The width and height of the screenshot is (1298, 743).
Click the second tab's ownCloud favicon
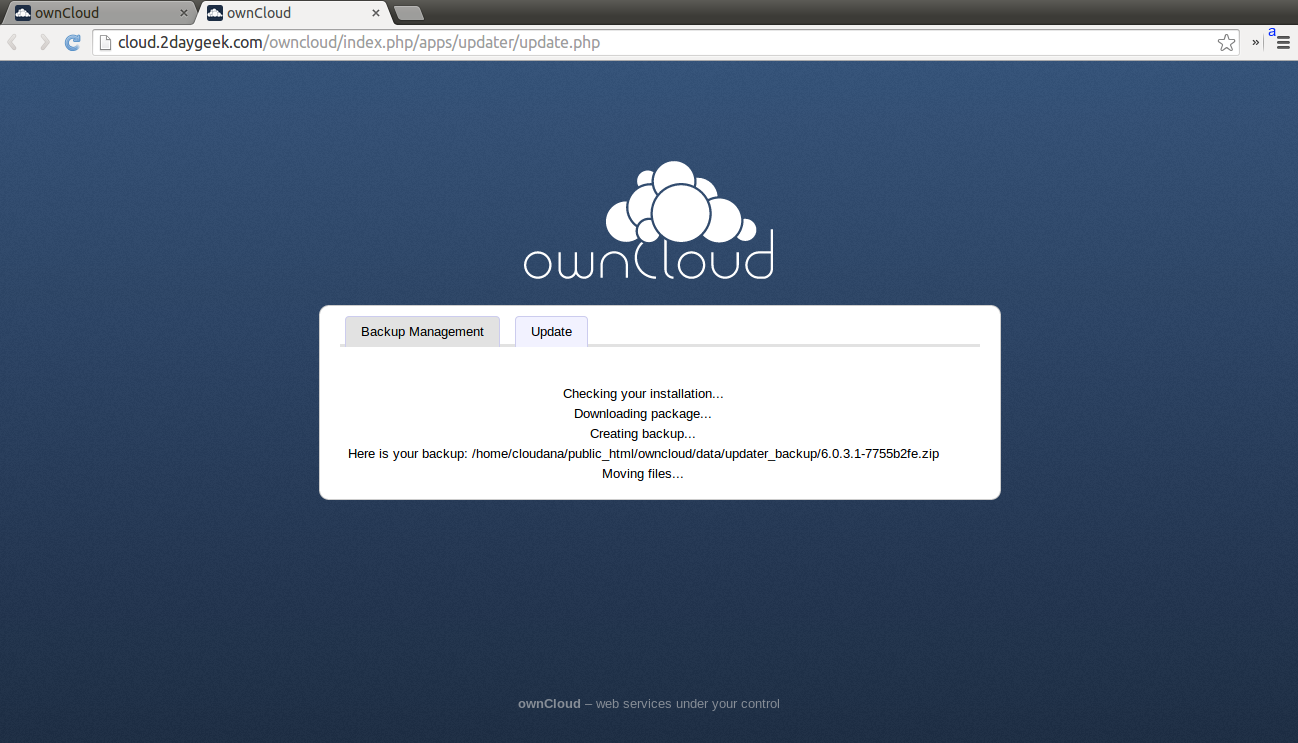pos(215,13)
